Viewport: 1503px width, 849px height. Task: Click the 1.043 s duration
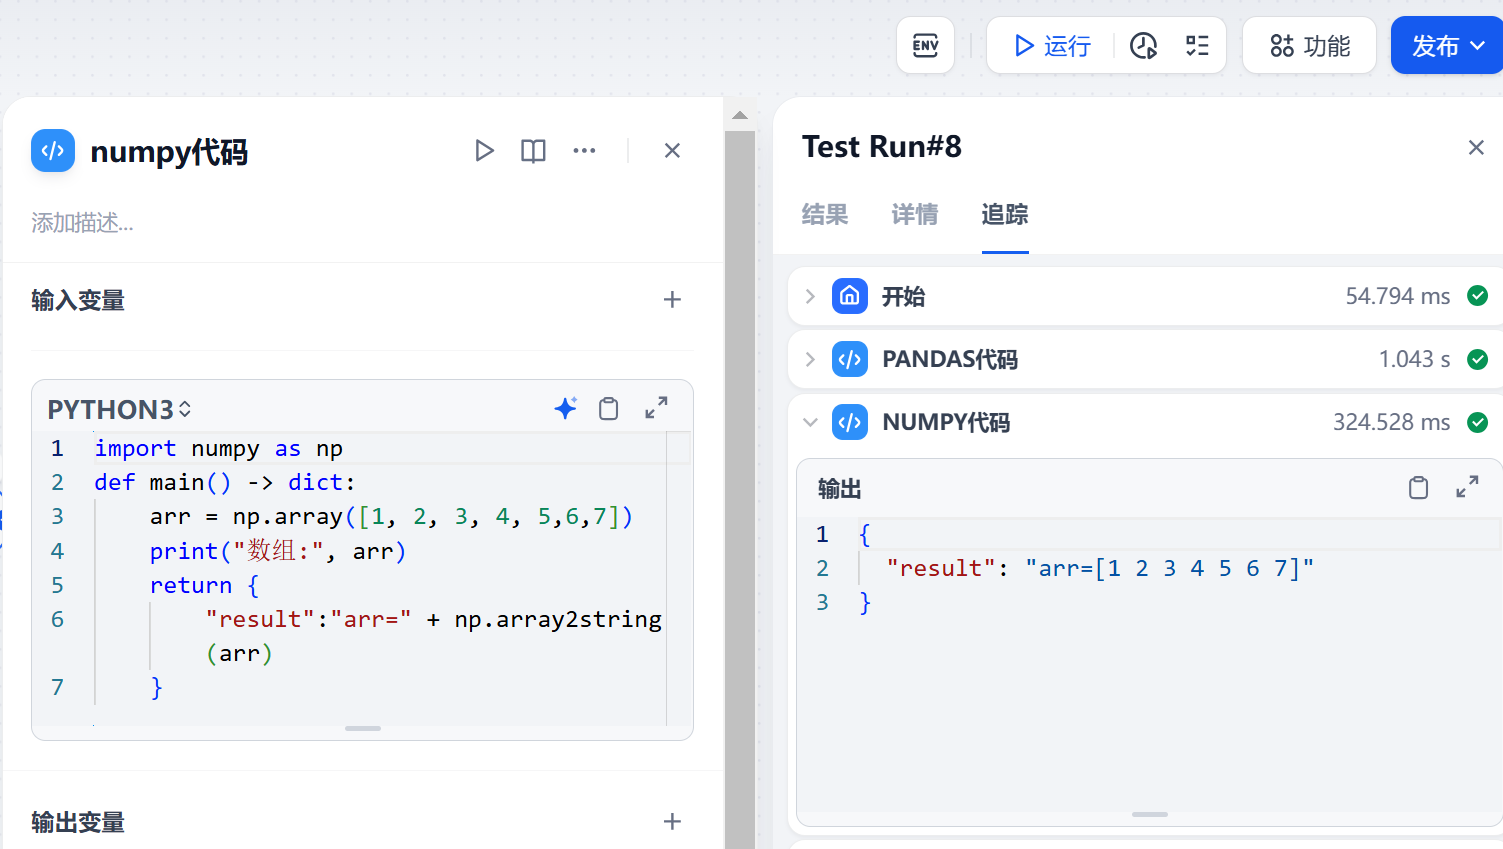(1414, 359)
